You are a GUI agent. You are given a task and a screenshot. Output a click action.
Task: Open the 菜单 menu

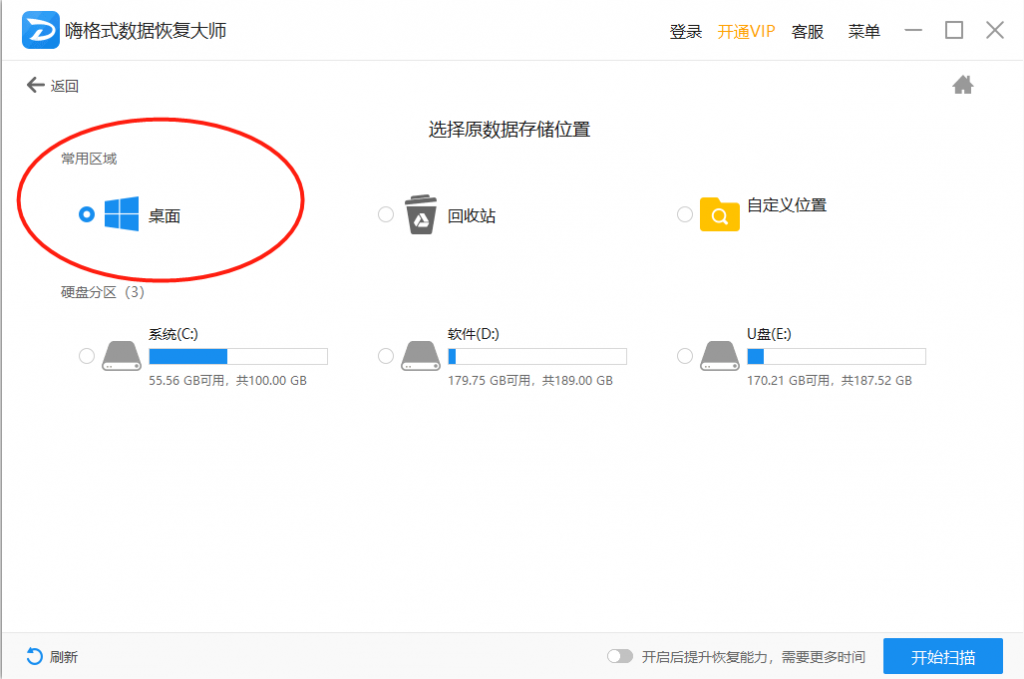tap(864, 31)
